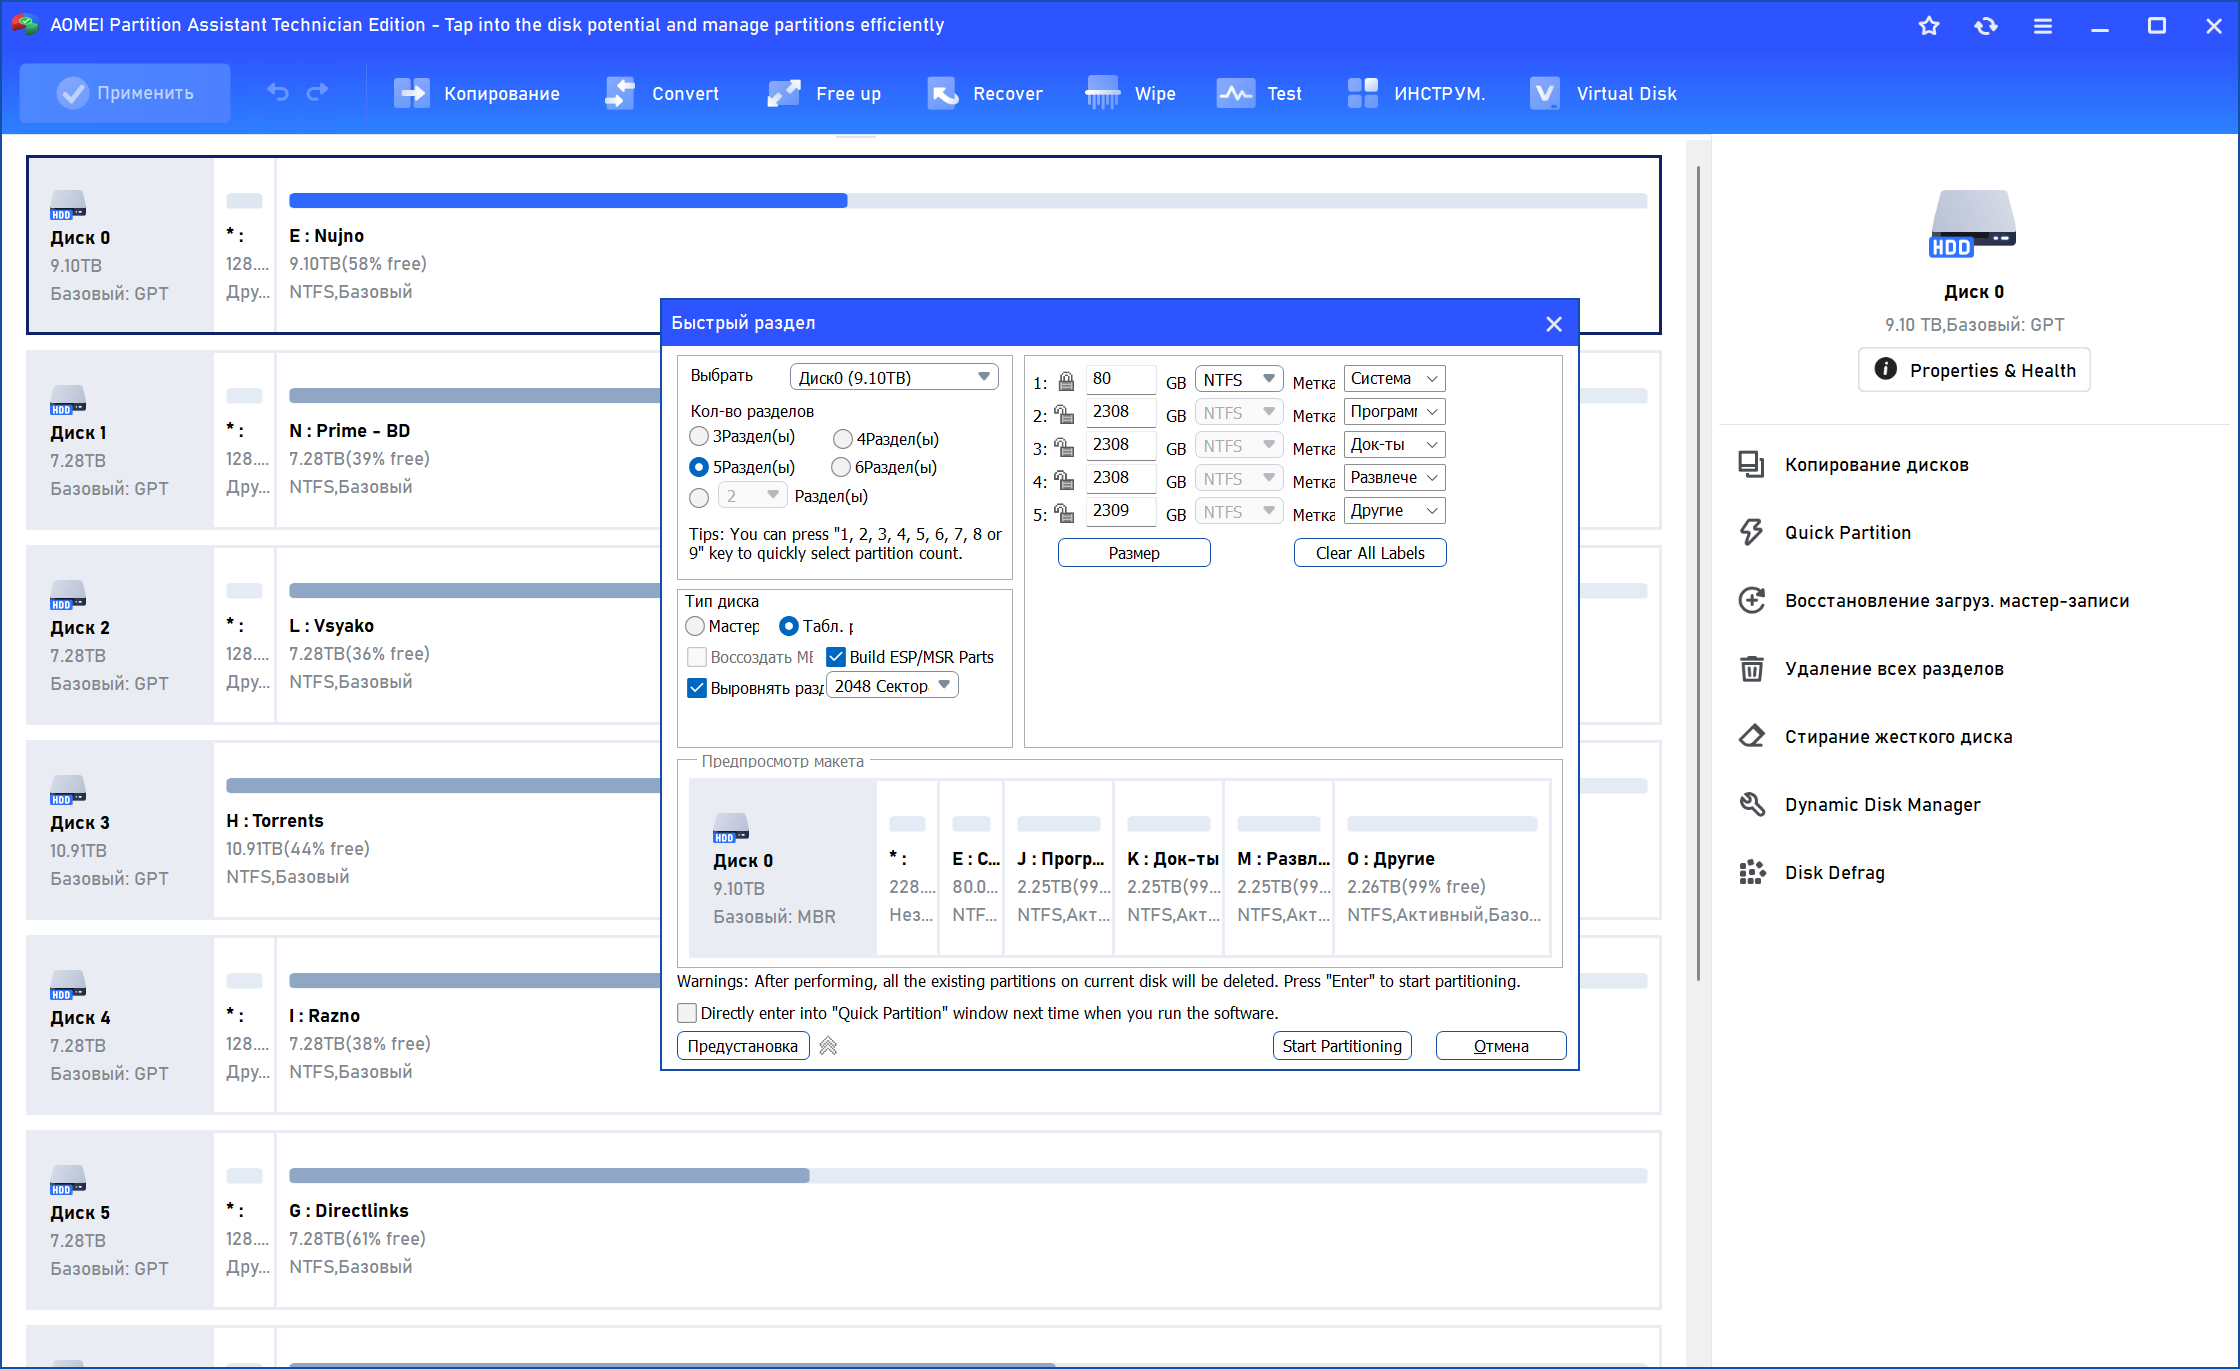Select the 6Раздел(ы) radio button
Screen dimensions: 2240x1369
[841, 467]
